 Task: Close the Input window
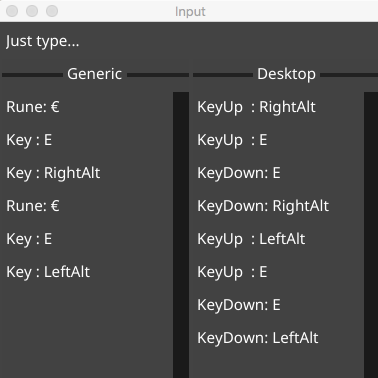(12, 11)
